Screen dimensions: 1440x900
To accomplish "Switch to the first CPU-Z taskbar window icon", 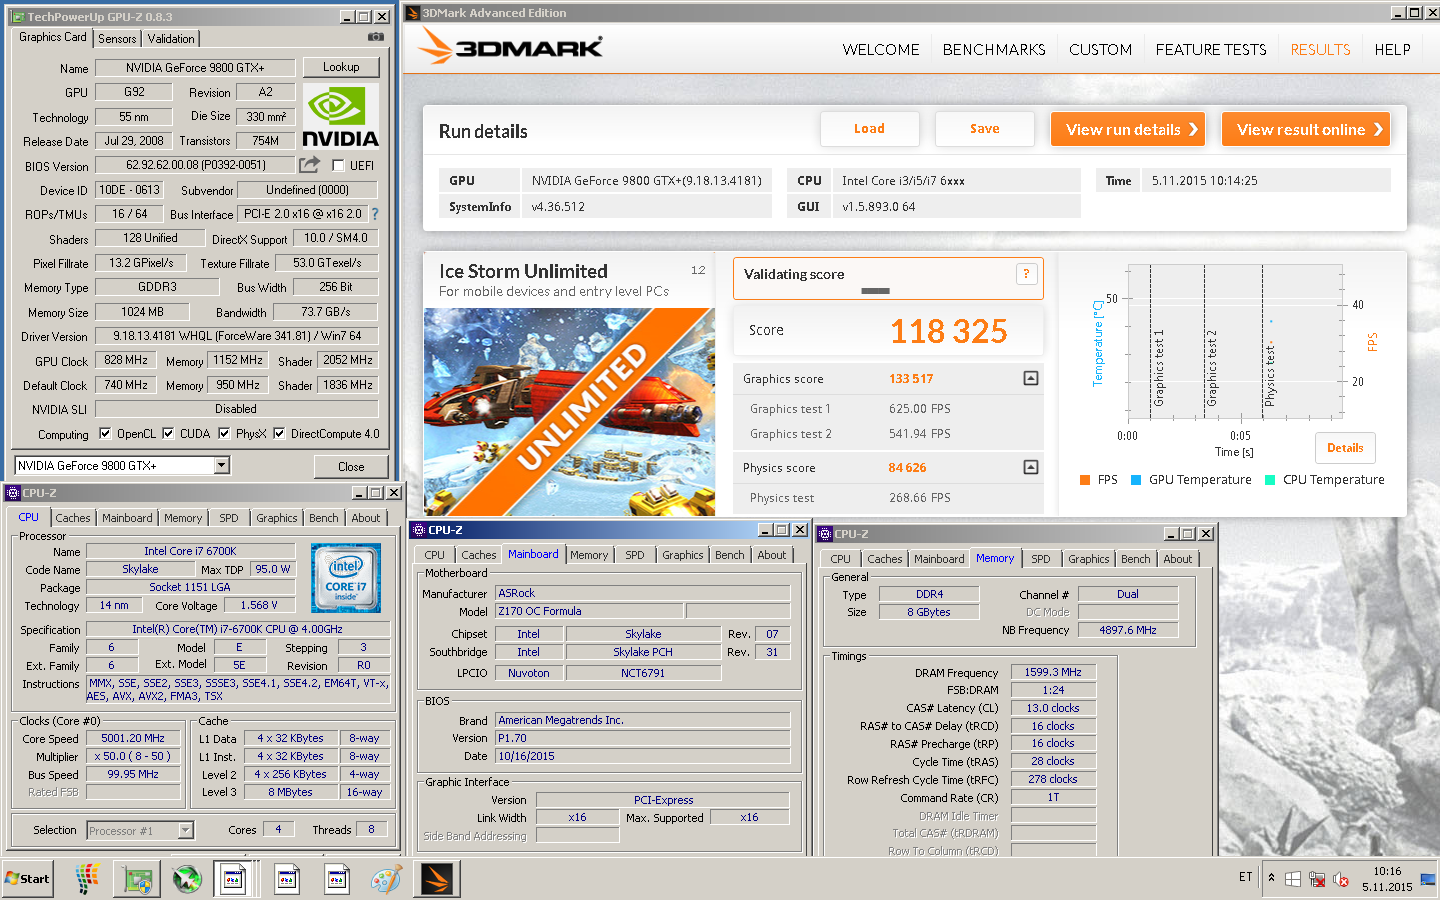I will click(234, 879).
